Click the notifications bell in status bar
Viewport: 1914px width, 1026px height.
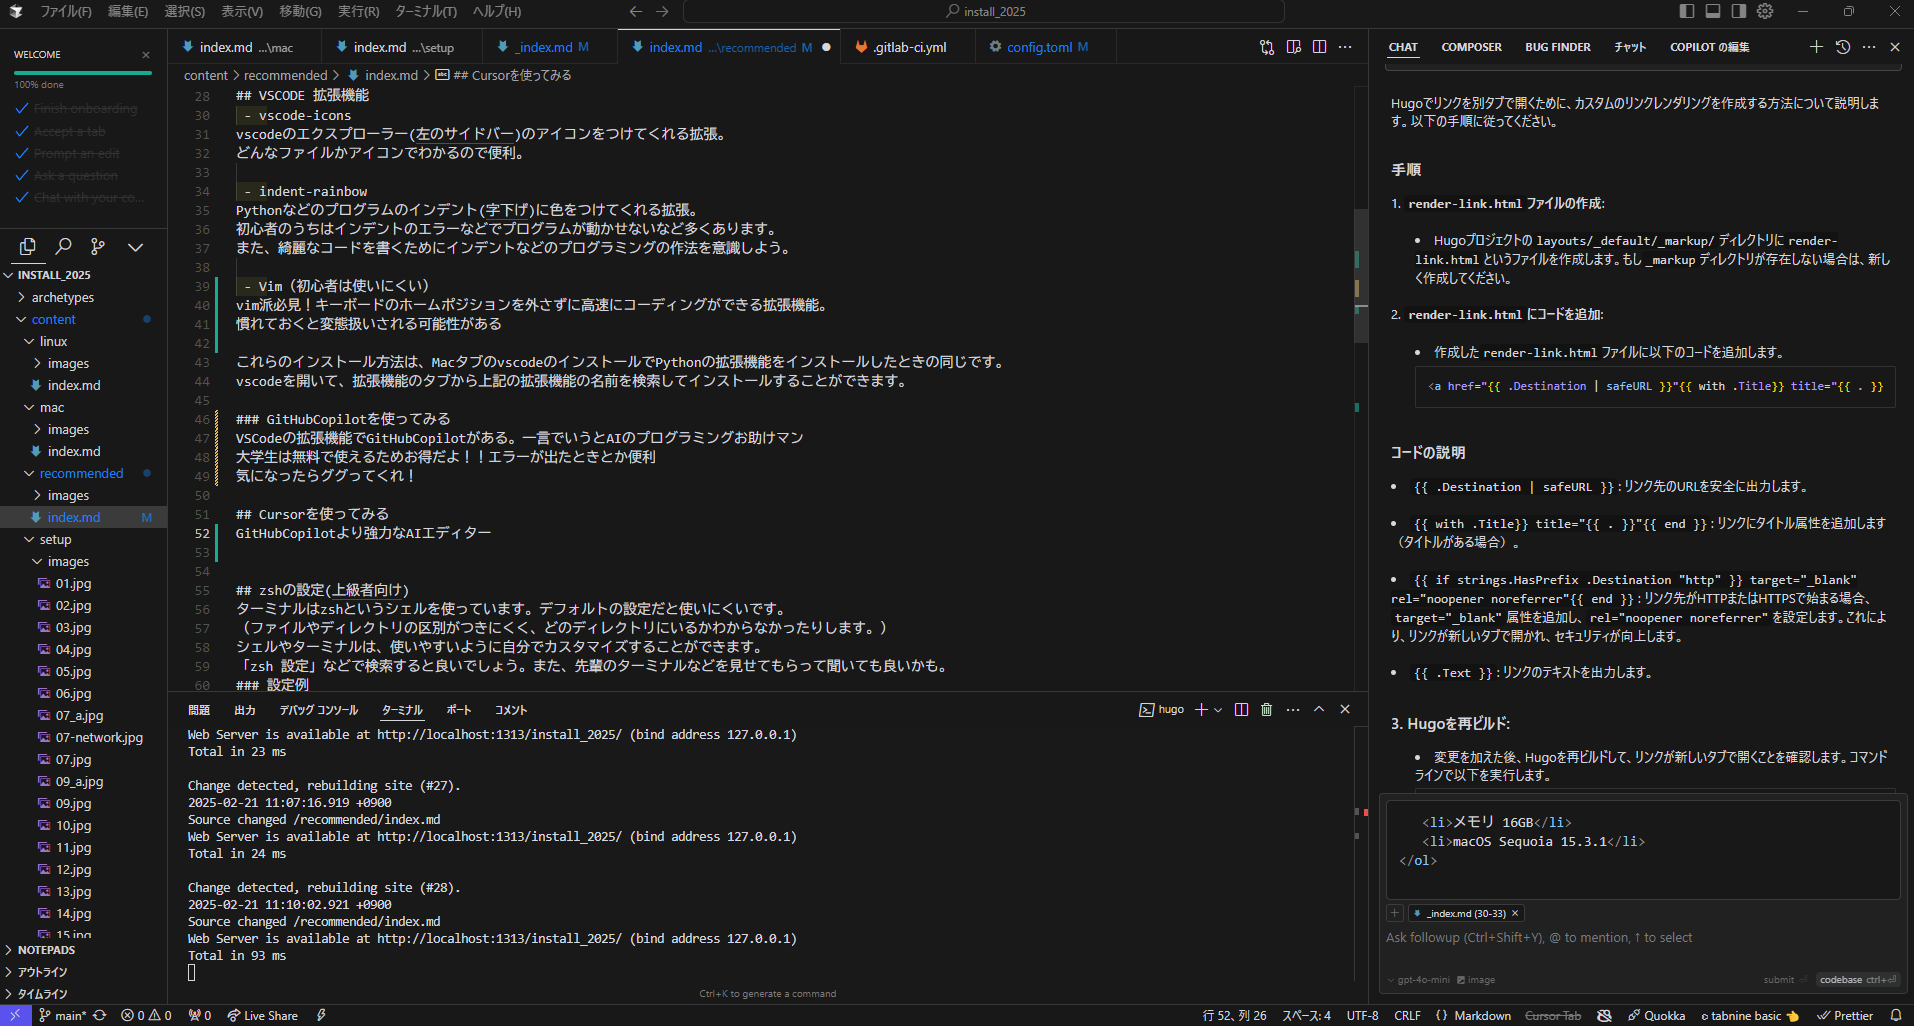coord(1895,1015)
